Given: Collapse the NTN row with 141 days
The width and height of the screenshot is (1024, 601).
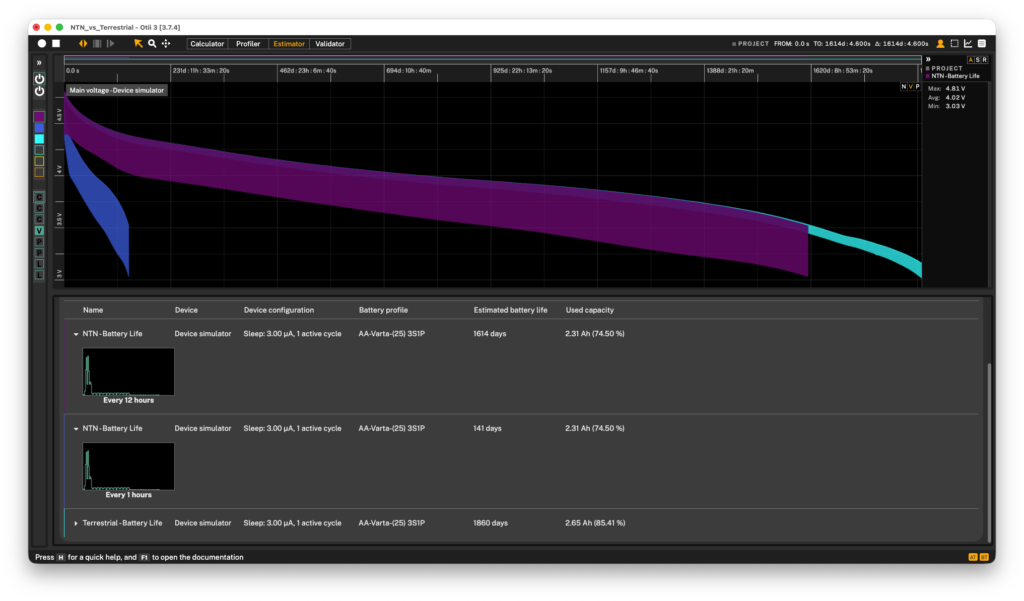Looking at the screenshot, I should 76,429.
